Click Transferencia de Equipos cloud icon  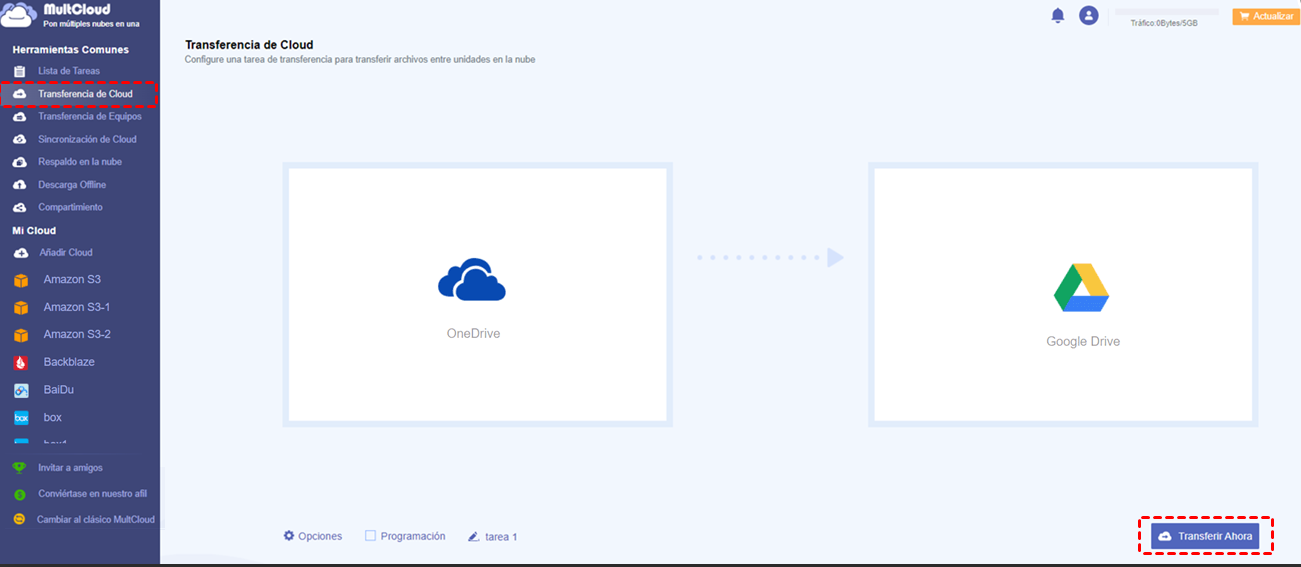[x=20, y=117]
